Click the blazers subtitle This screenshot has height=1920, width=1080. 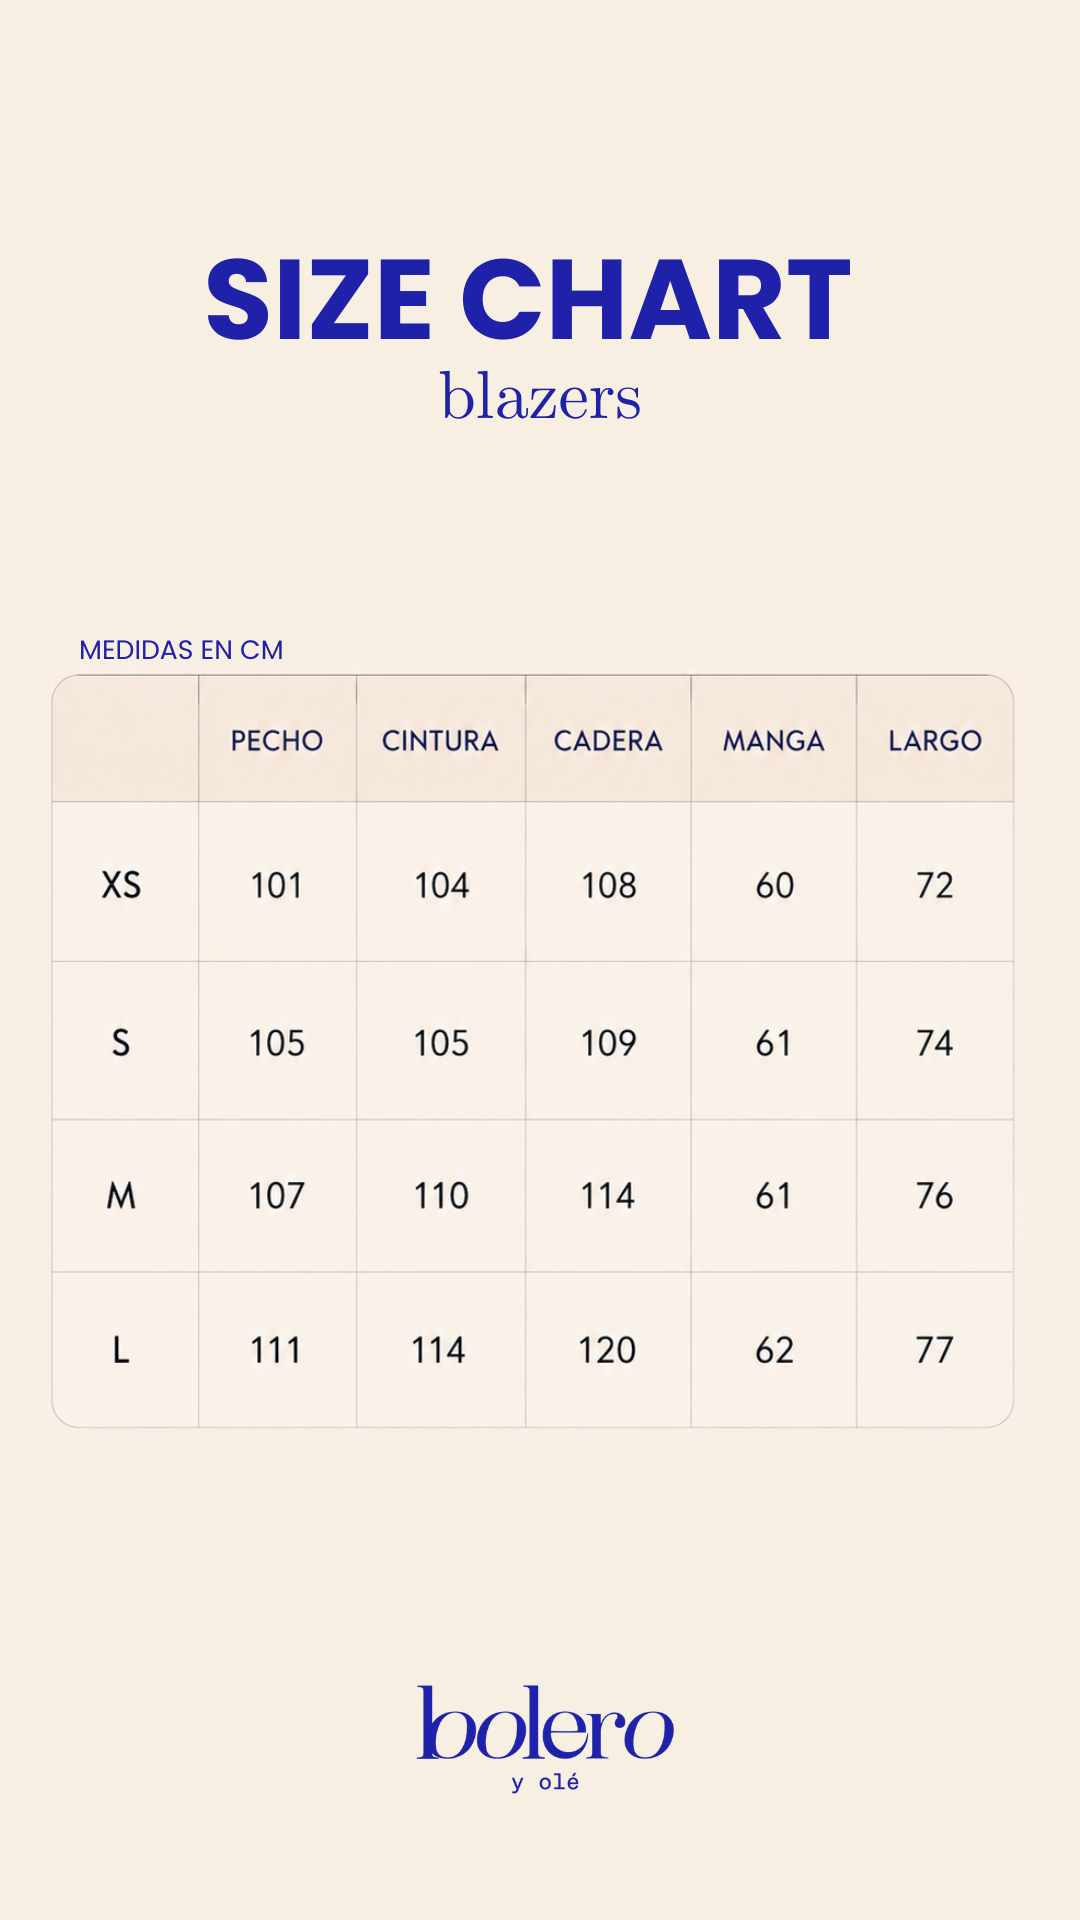pyautogui.click(x=540, y=396)
